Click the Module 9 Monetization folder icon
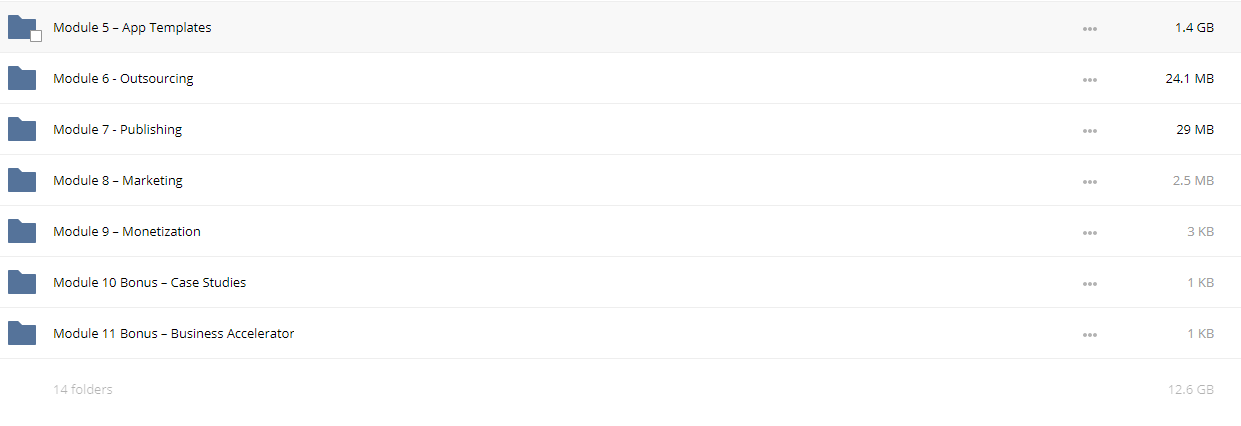The width and height of the screenshot is (1241, 426). 22,231
